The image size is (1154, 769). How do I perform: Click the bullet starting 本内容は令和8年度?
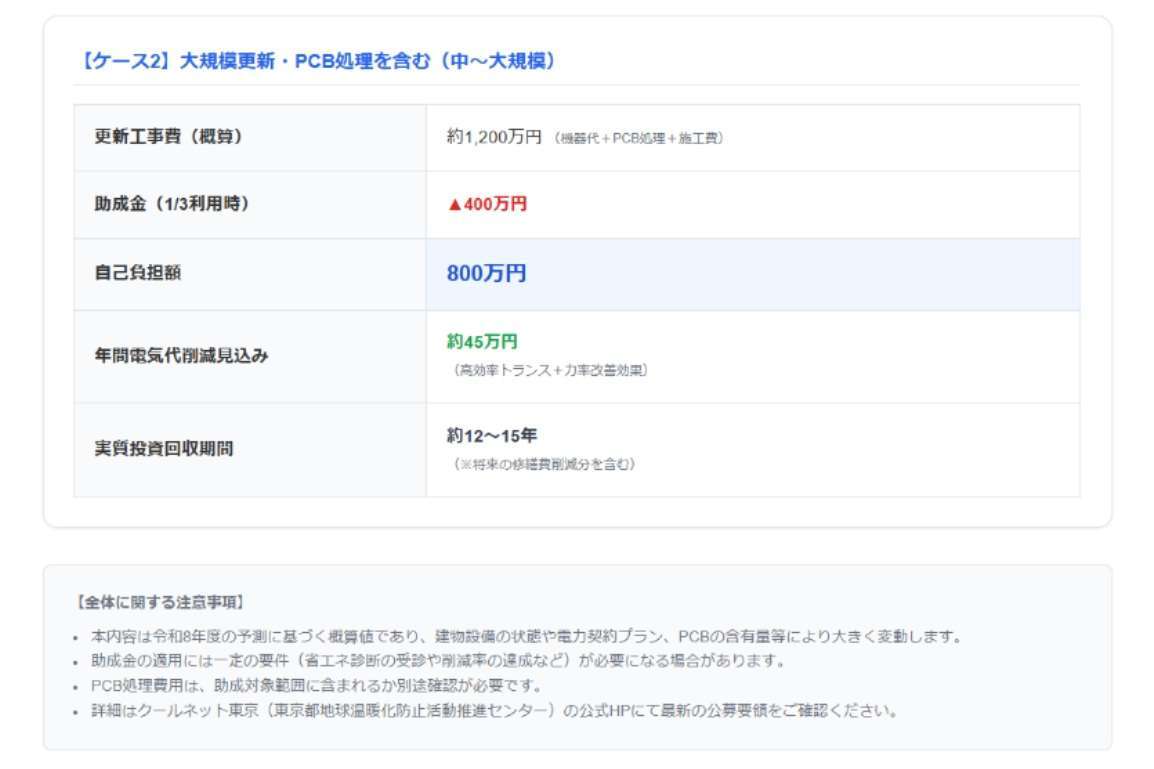click(525, 637)
